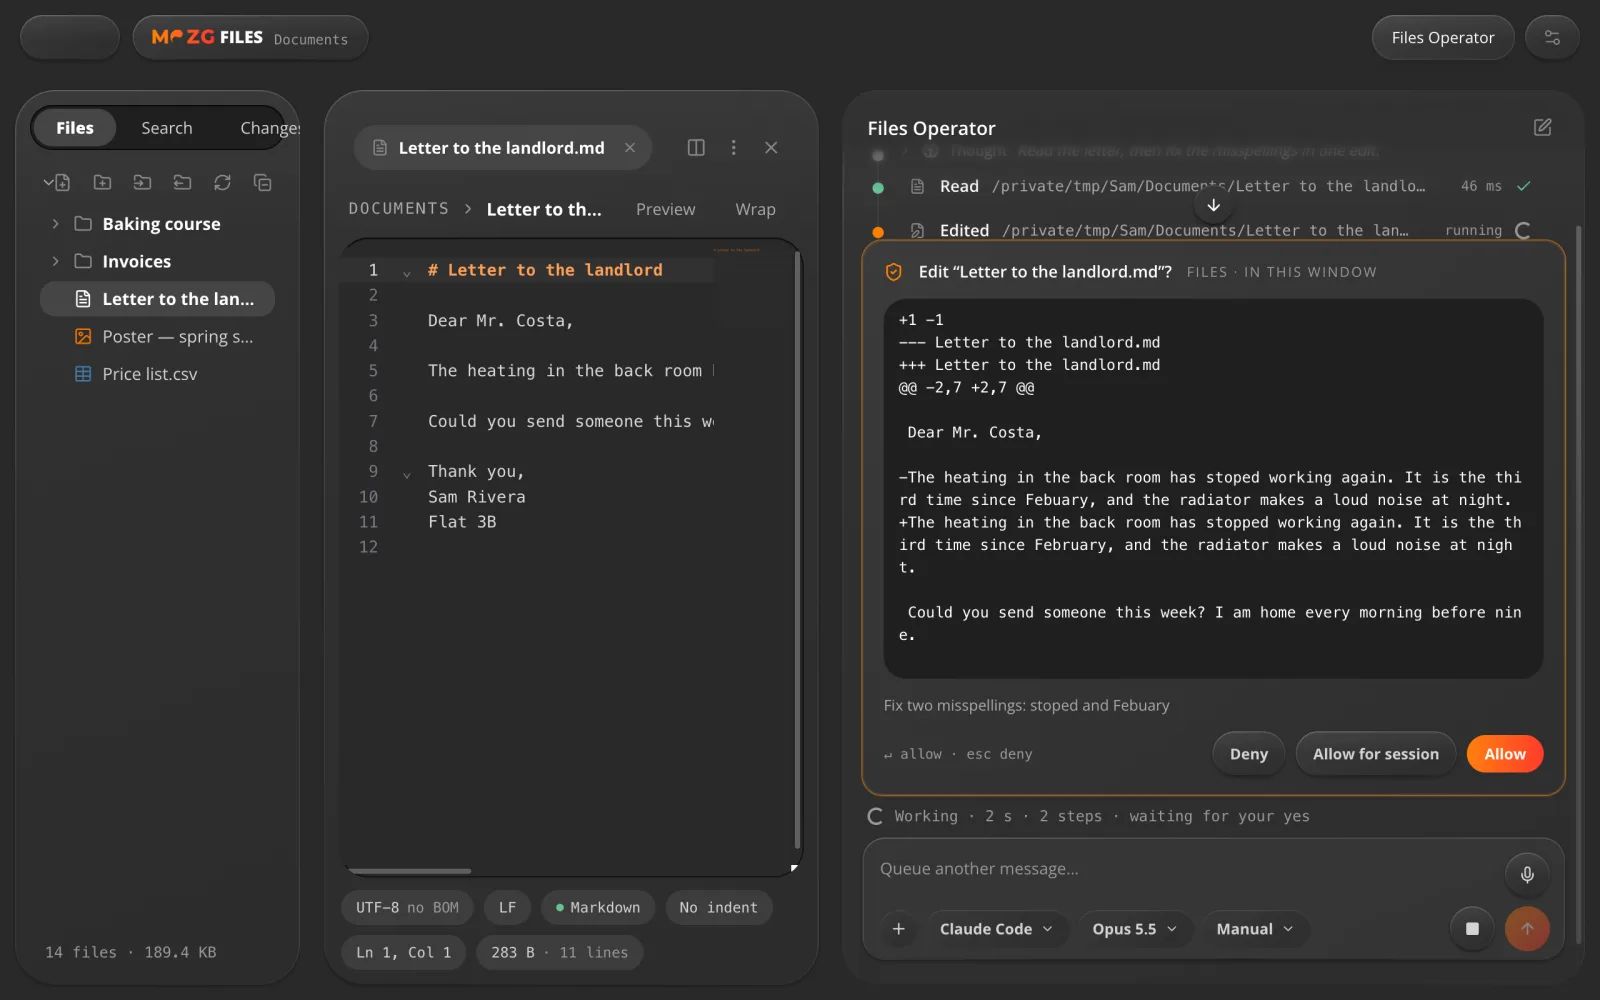The width and height of the screenshot is (1600, 1000).
Task: Collapse all folders in file tree
Action: pyautogui.click(x=262, y=182)
